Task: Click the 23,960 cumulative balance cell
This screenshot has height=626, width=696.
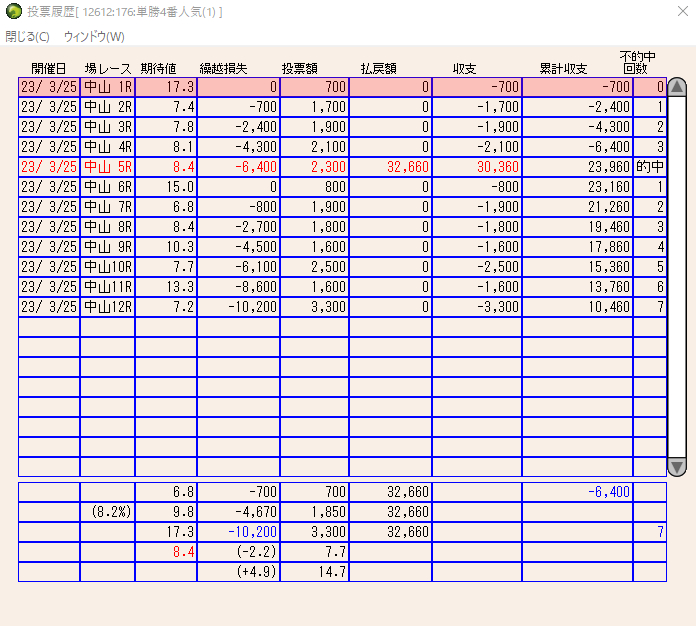Action: click(577, 167)
